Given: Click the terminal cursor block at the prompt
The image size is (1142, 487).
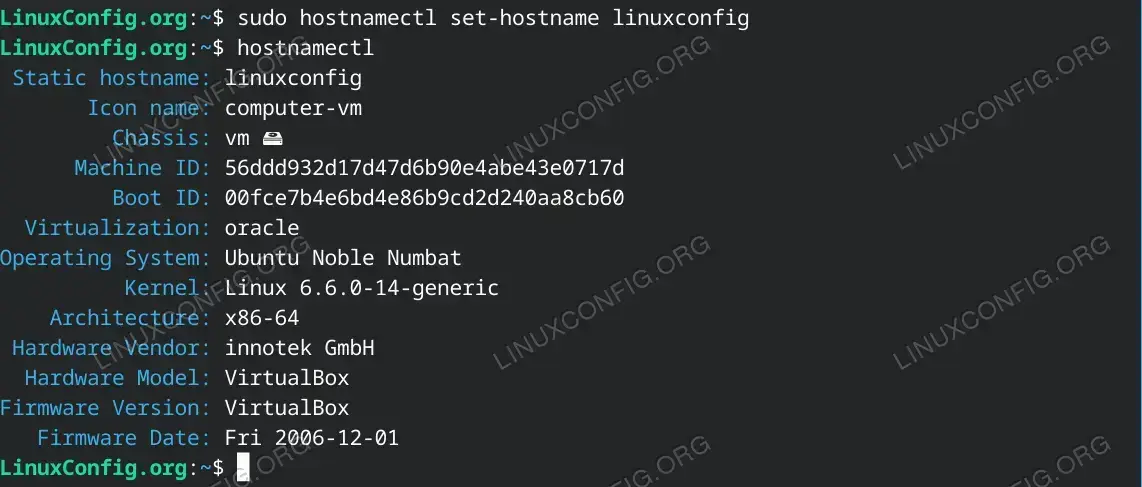Looking at the screenshot, I should [243, 467].
